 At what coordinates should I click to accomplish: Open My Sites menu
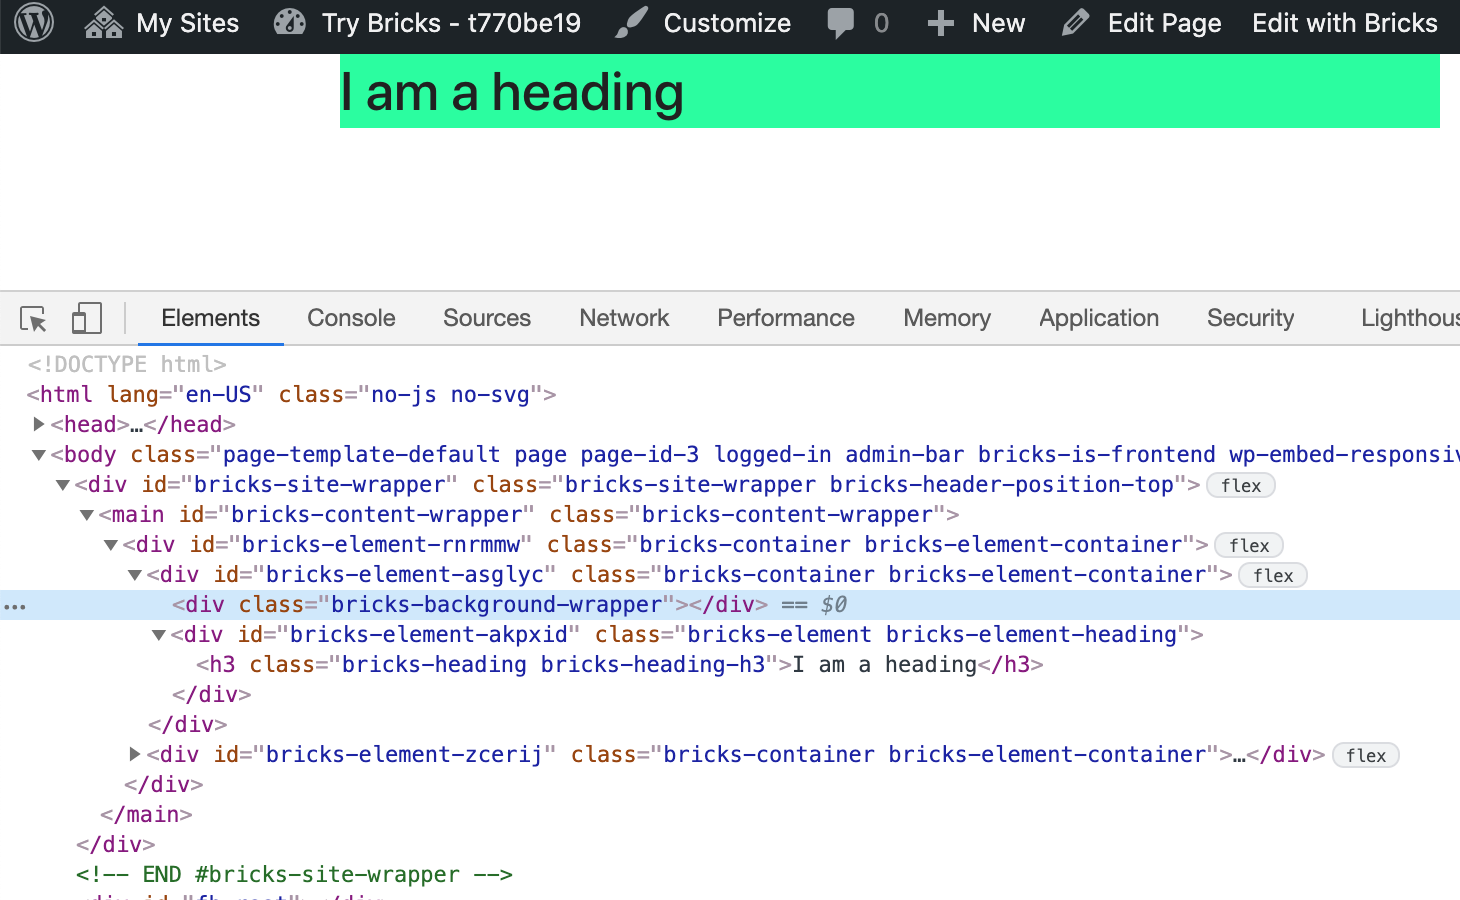click(187, 23)
